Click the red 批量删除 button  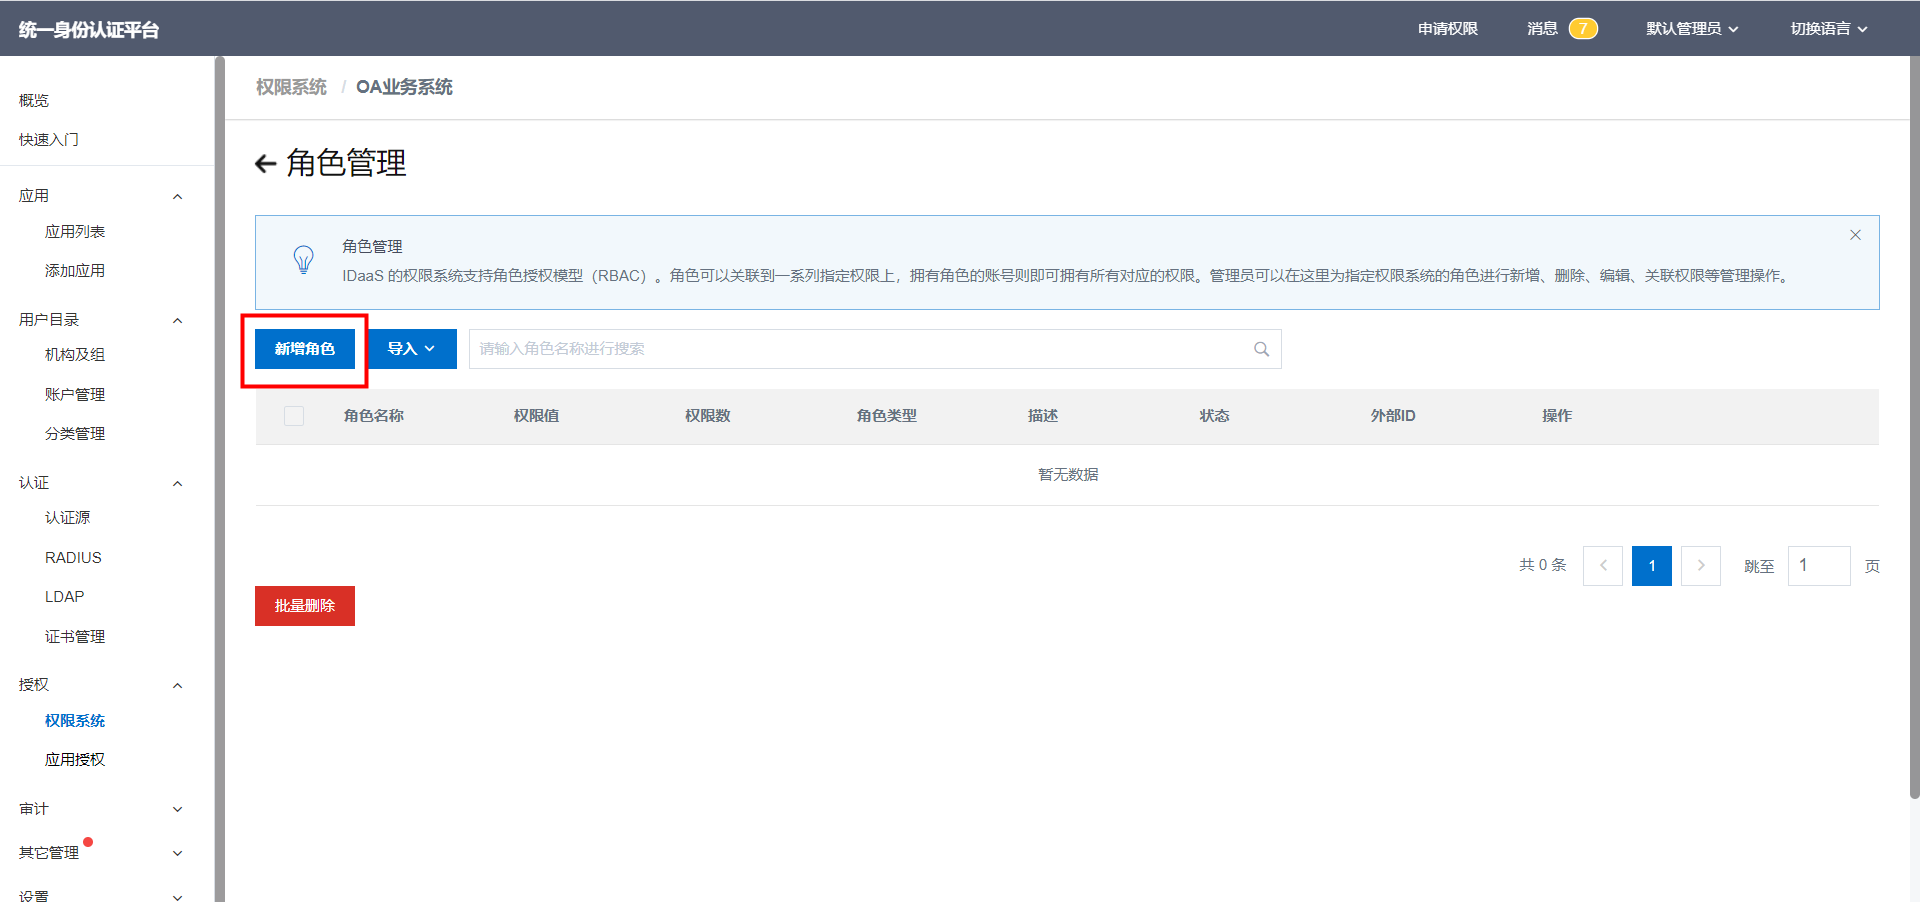305,606
